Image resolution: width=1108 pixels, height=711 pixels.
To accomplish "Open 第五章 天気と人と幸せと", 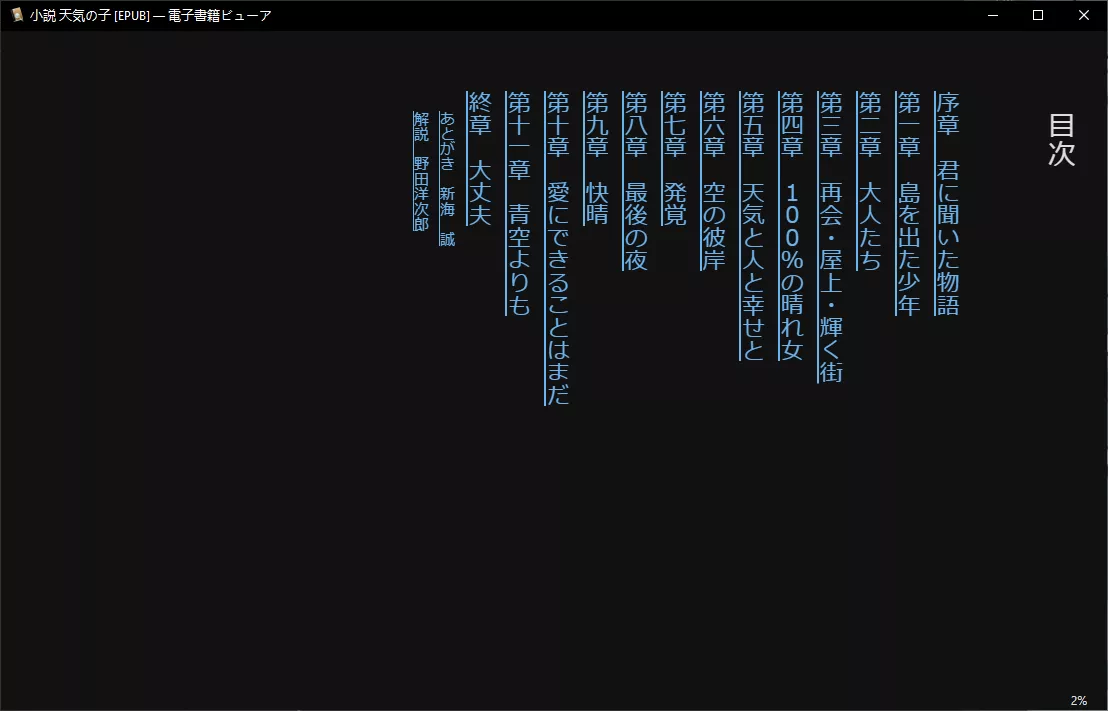I will (752, 225).
